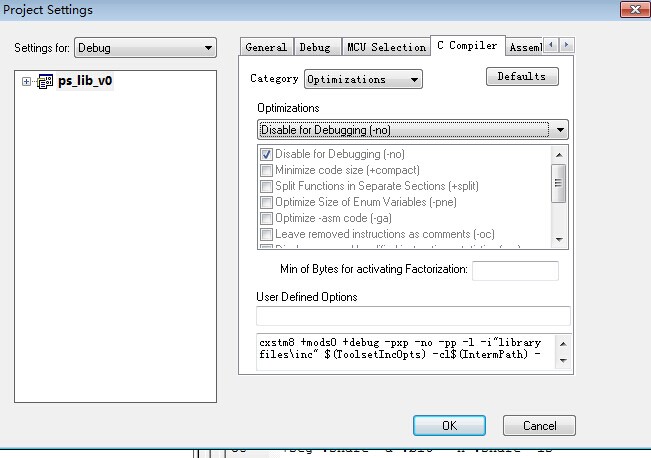651x458 pixels.
Task: Enable Minimize code size (+compact)
Action: (267, 171)
